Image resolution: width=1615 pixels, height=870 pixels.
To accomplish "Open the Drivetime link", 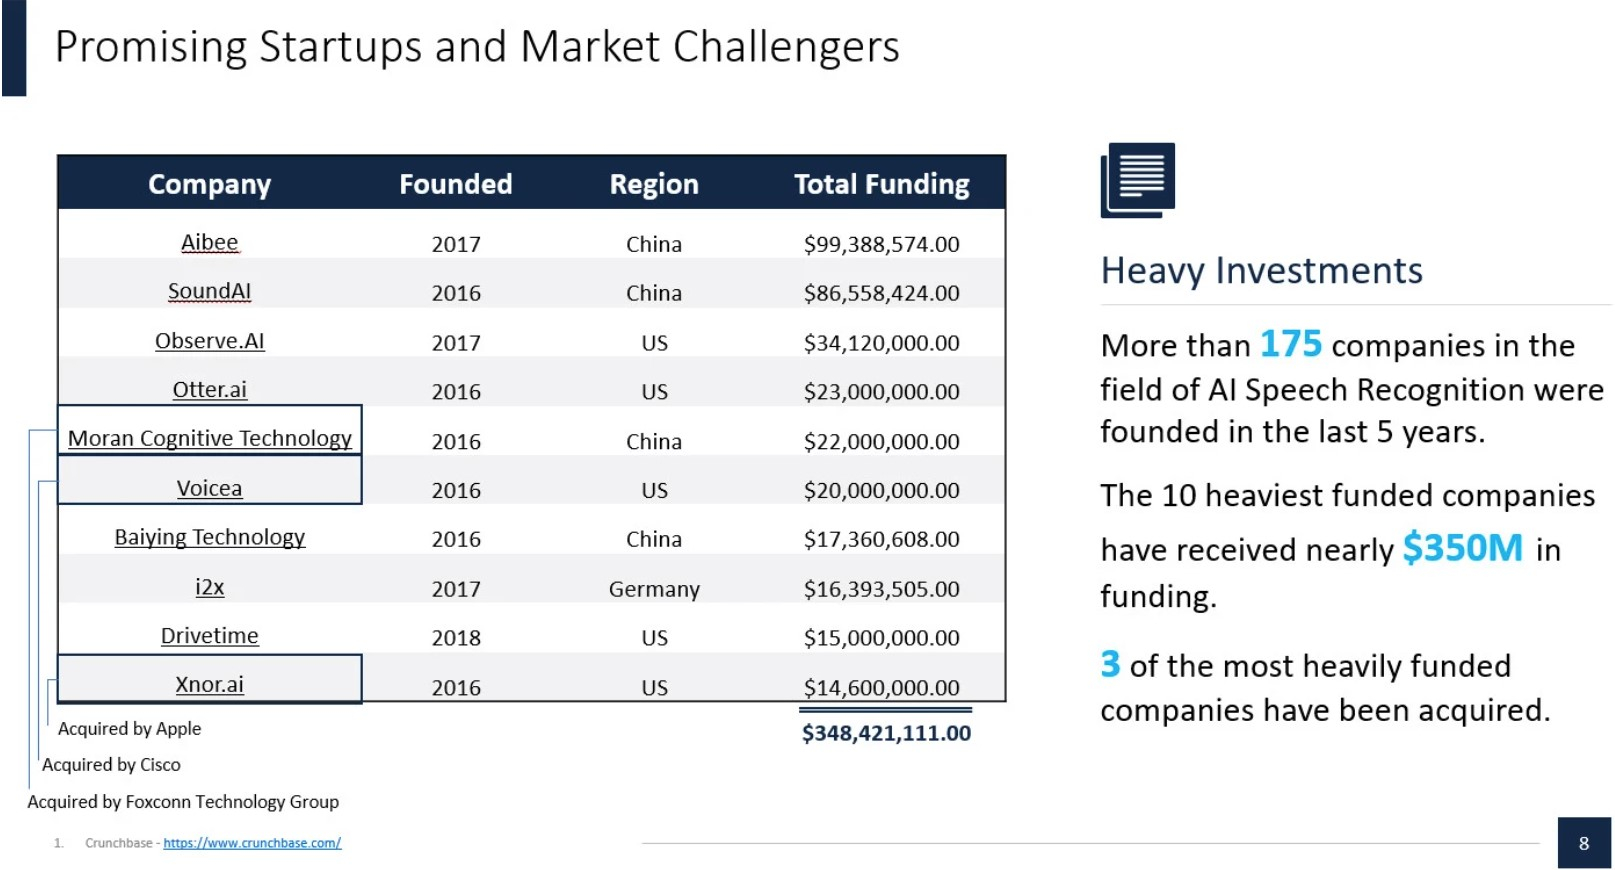I will click(x=210, y=636).
